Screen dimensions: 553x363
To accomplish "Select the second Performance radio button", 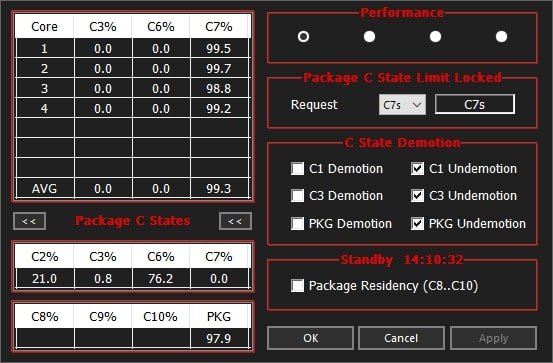I will (369, 36).
